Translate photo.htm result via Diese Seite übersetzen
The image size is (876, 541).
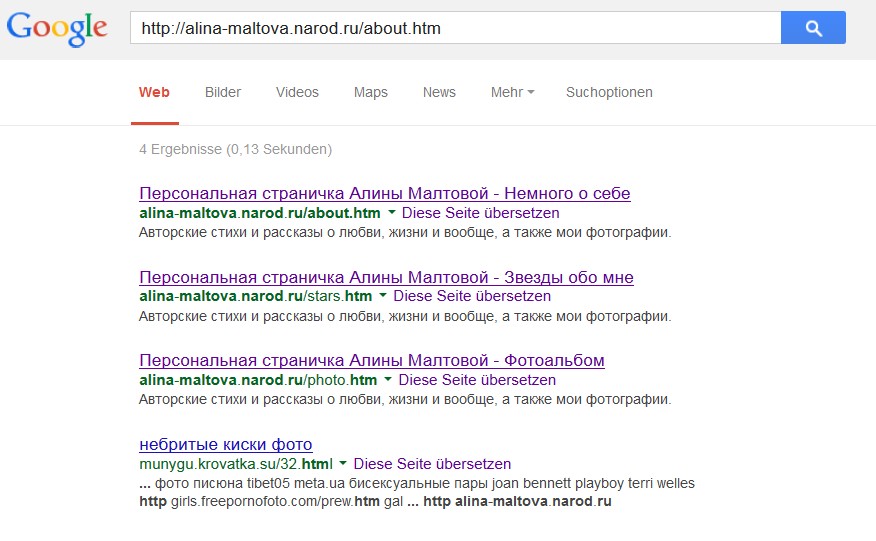coord(477,380)
